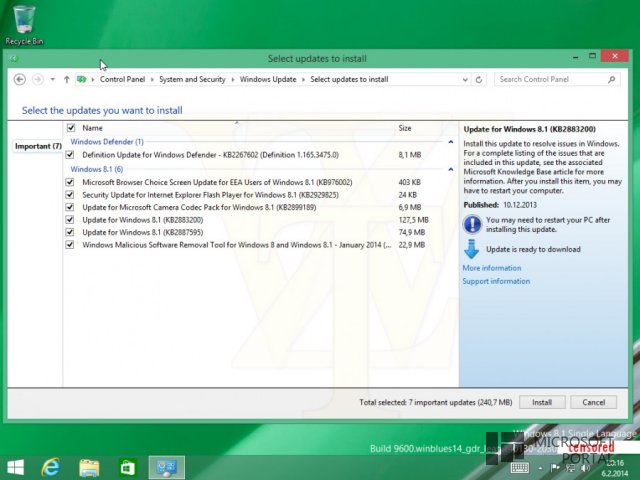Click the restart warning exclamation icon
640x480 pixels.
[x=472, y=224]
